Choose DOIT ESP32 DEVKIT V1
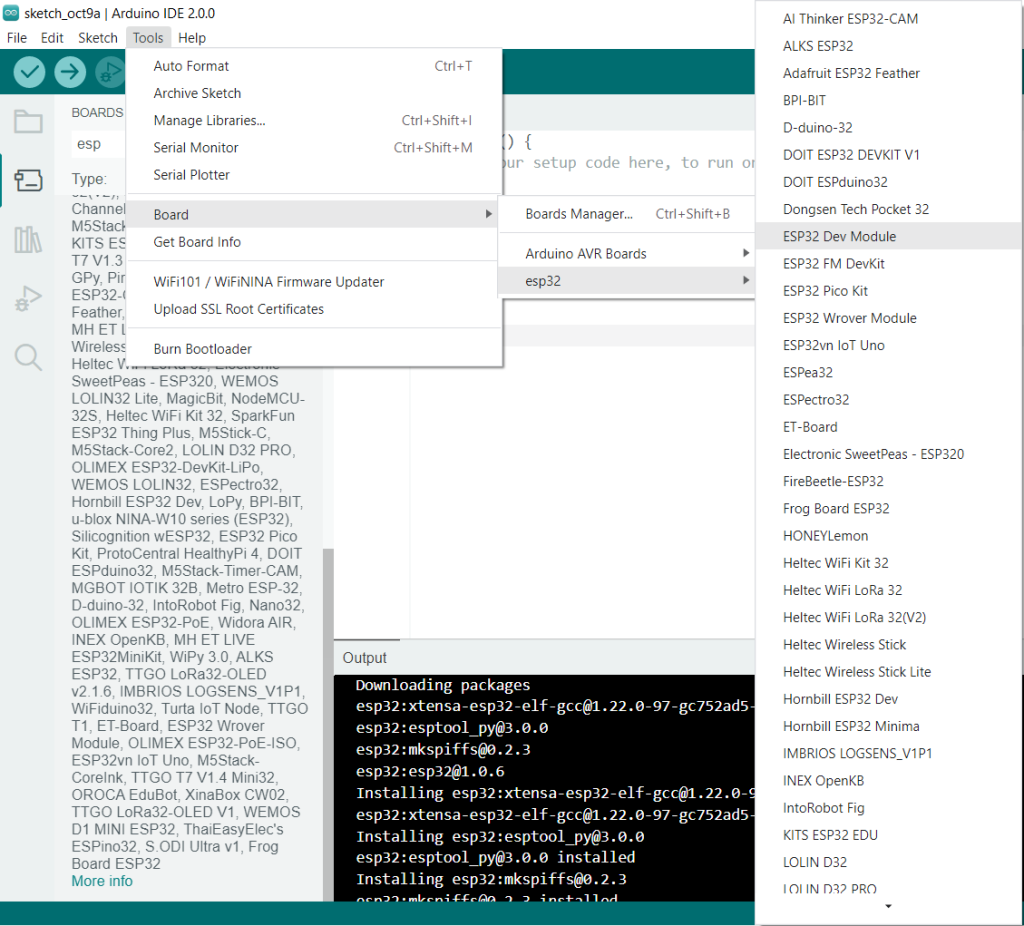 point(888,155)
